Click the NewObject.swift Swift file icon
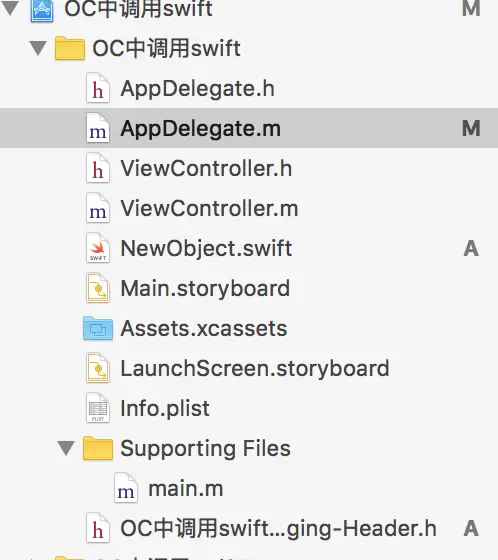The height and width of the screenshot is (560, 498). tap(98, 248)
